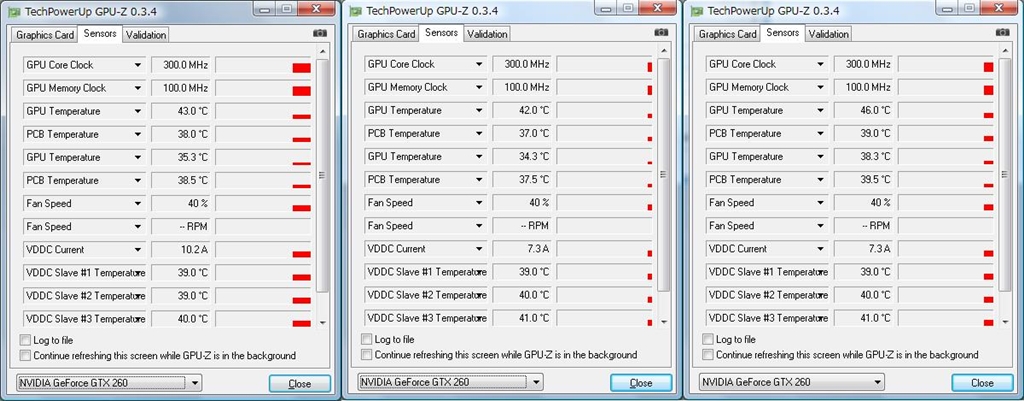Toggle background refresh checkbox in middle window

(367, 355)
